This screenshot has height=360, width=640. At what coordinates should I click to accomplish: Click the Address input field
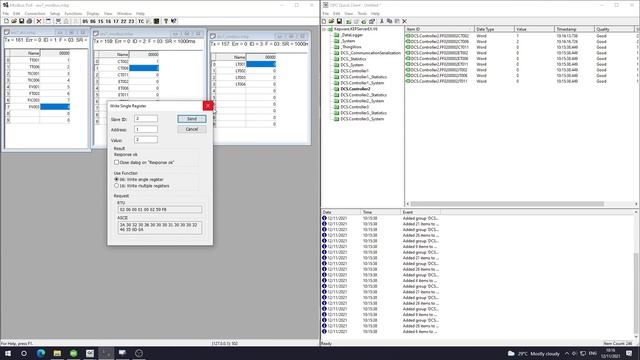coord(146,129)
